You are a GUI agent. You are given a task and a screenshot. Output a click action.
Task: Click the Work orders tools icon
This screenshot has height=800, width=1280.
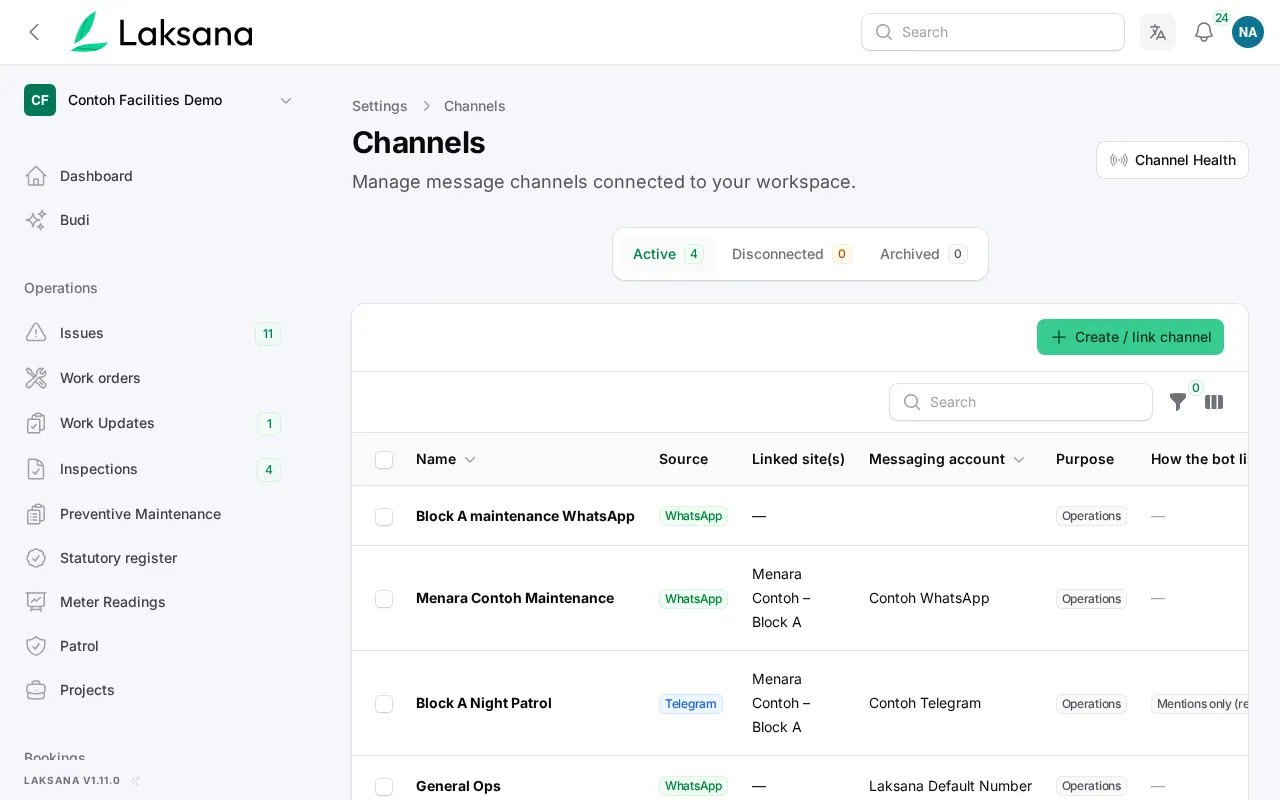point(36,378)
